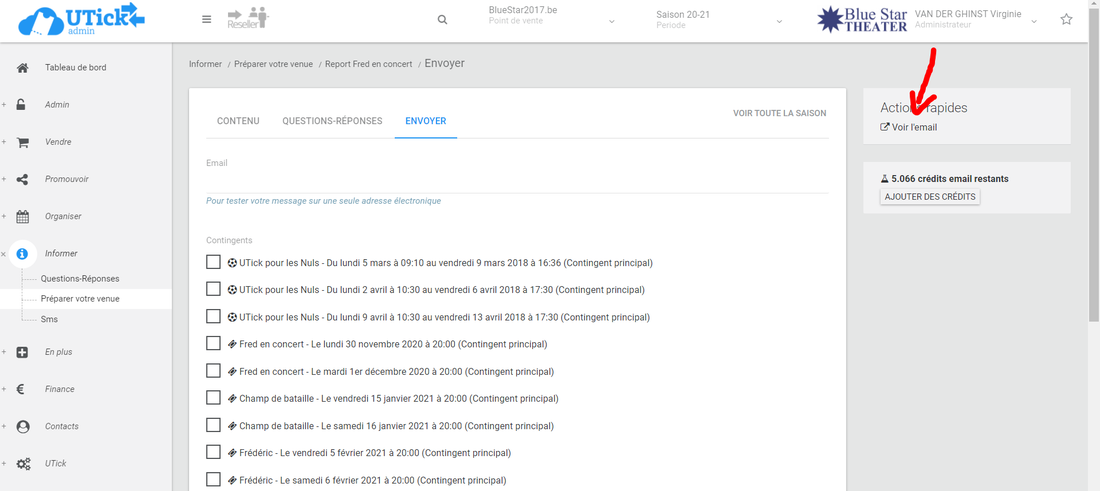Click the Promouvoir share icon
The height and width of the screenshot is (491, 1100).
(x=23, y=179)
